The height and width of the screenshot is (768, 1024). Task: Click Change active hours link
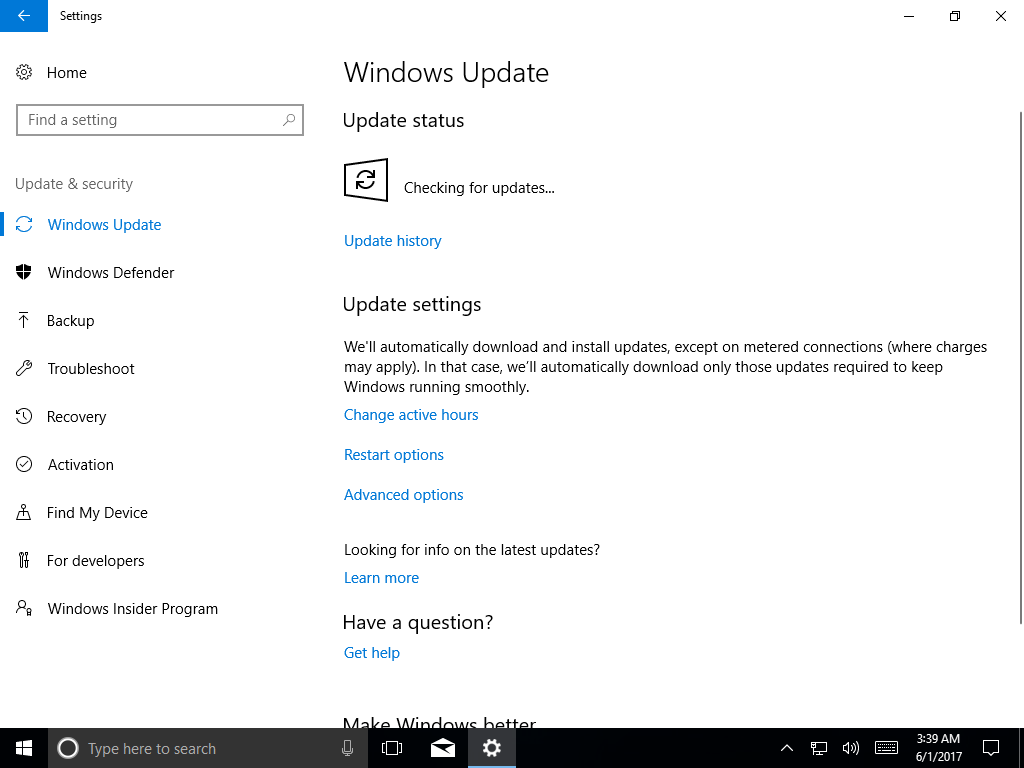pyautogui.click(x=411, y=415)
